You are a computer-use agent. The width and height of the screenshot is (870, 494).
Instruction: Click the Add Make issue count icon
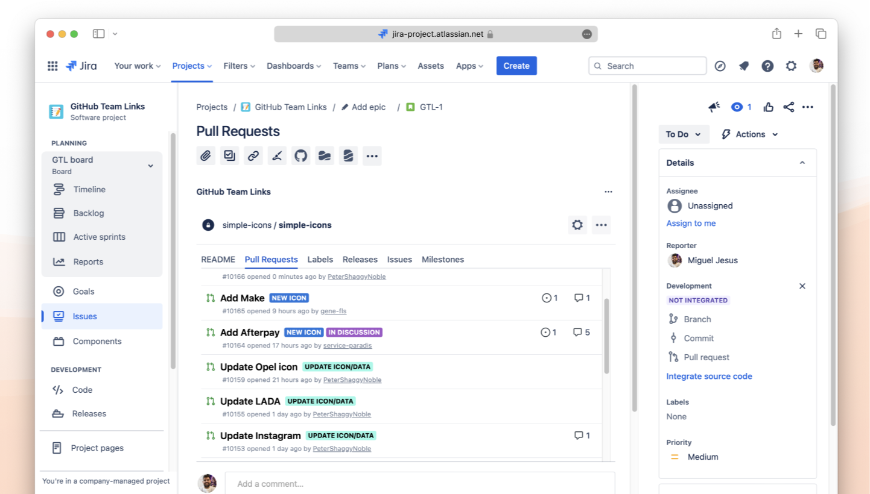point(549,298)
